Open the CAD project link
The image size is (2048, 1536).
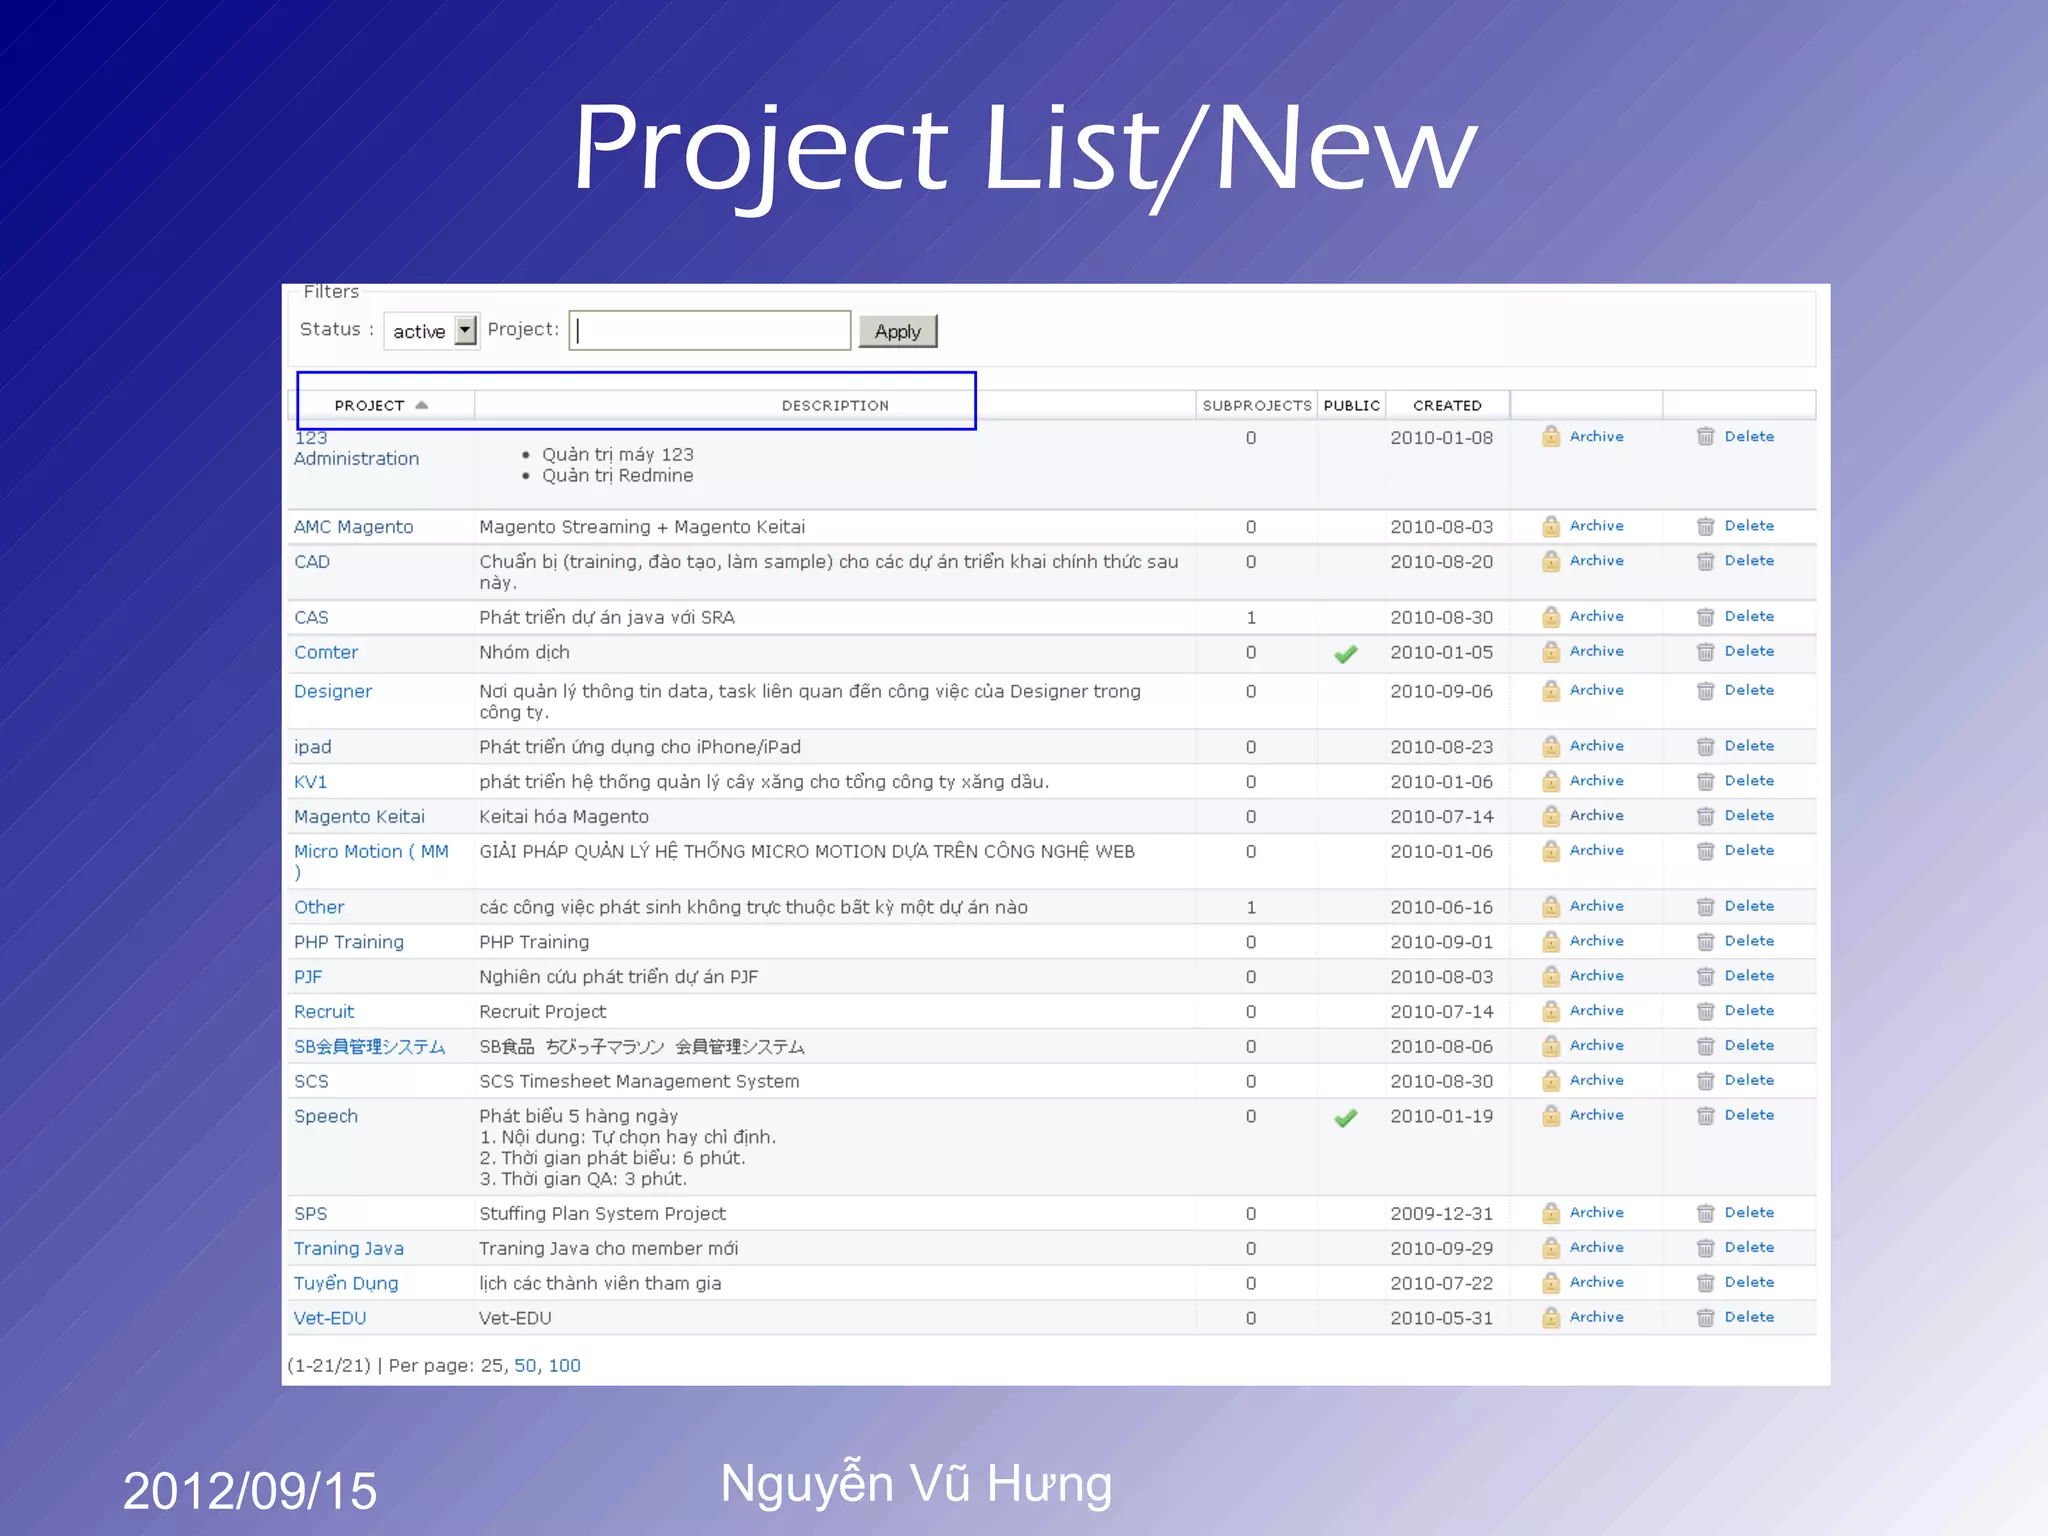coord(312,562)
